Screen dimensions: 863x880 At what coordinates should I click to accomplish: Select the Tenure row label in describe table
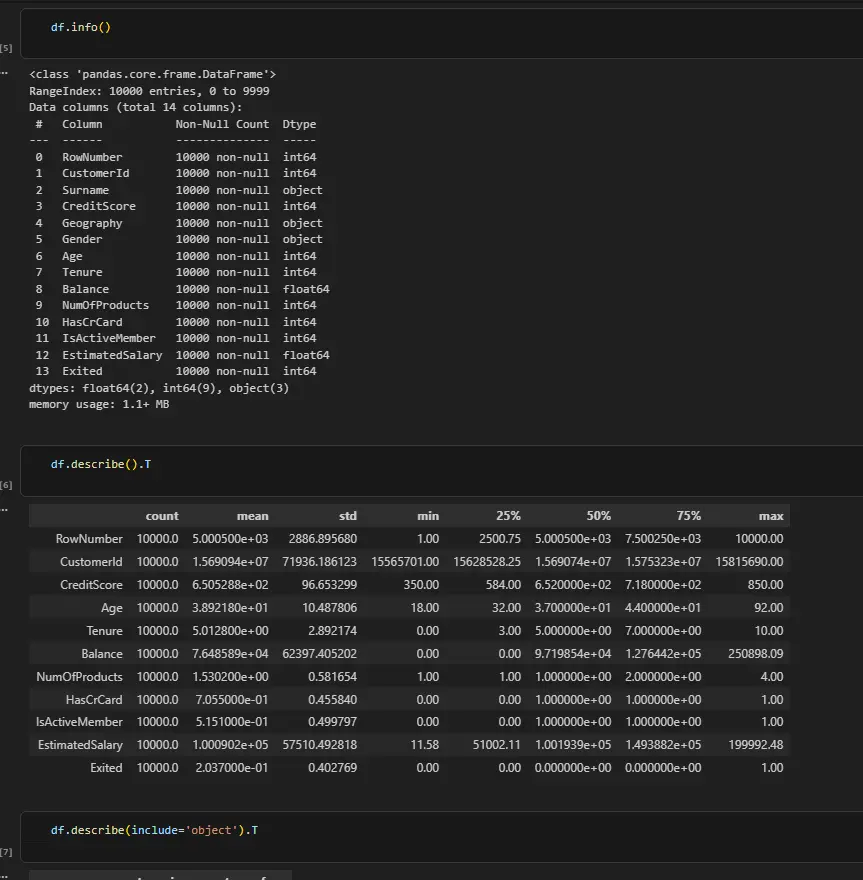coord(104,631)
